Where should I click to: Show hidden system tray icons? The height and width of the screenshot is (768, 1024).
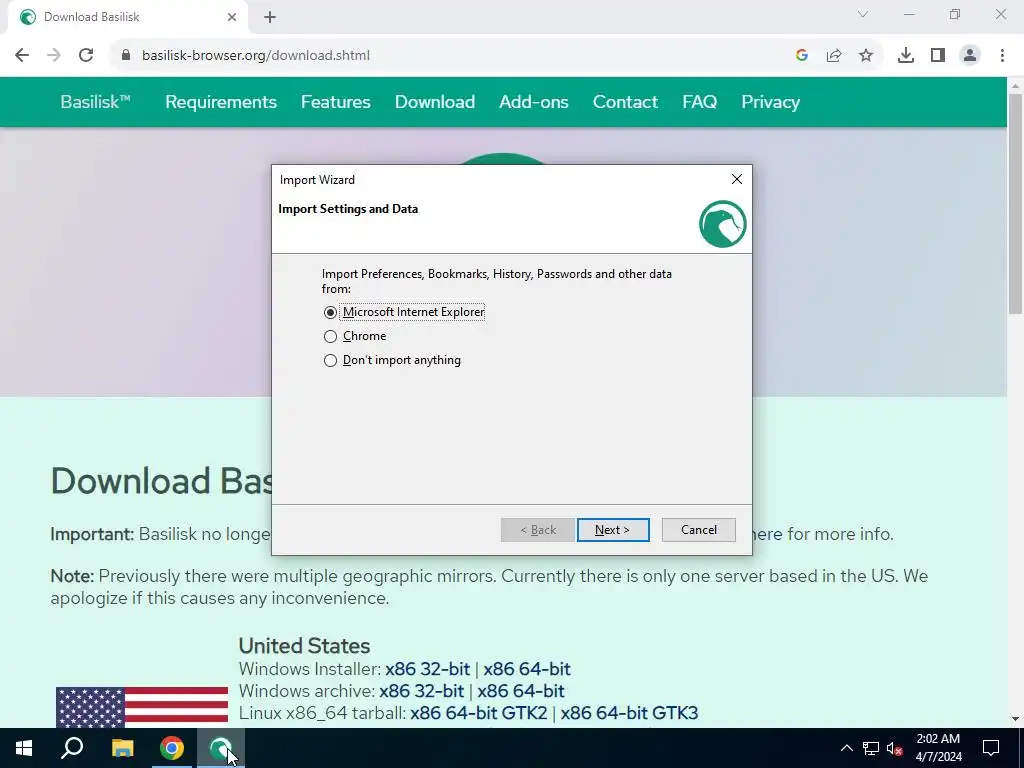pyautogui.click(x=846, y=748)
